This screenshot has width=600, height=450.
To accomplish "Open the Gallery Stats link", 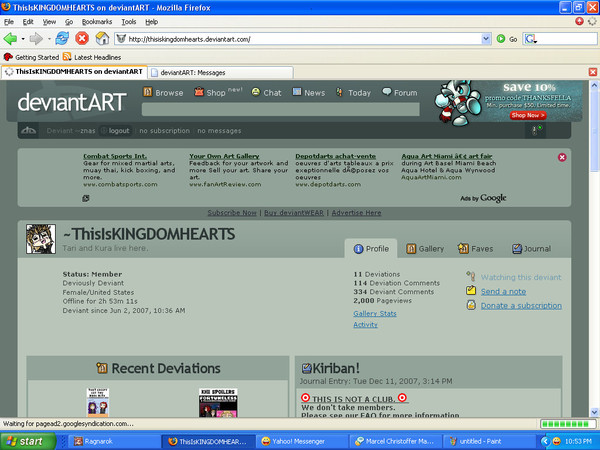I will (375, 314).
